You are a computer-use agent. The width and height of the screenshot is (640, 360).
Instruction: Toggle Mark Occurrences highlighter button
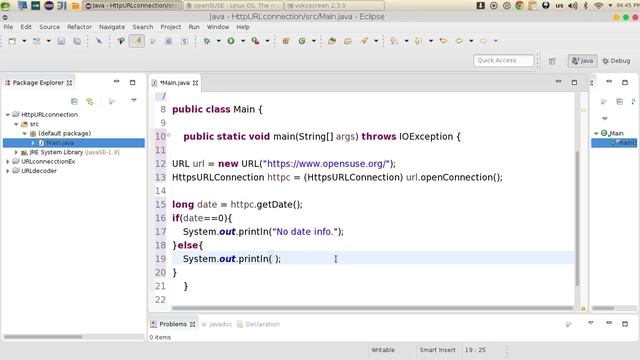[x=137, y=41]
